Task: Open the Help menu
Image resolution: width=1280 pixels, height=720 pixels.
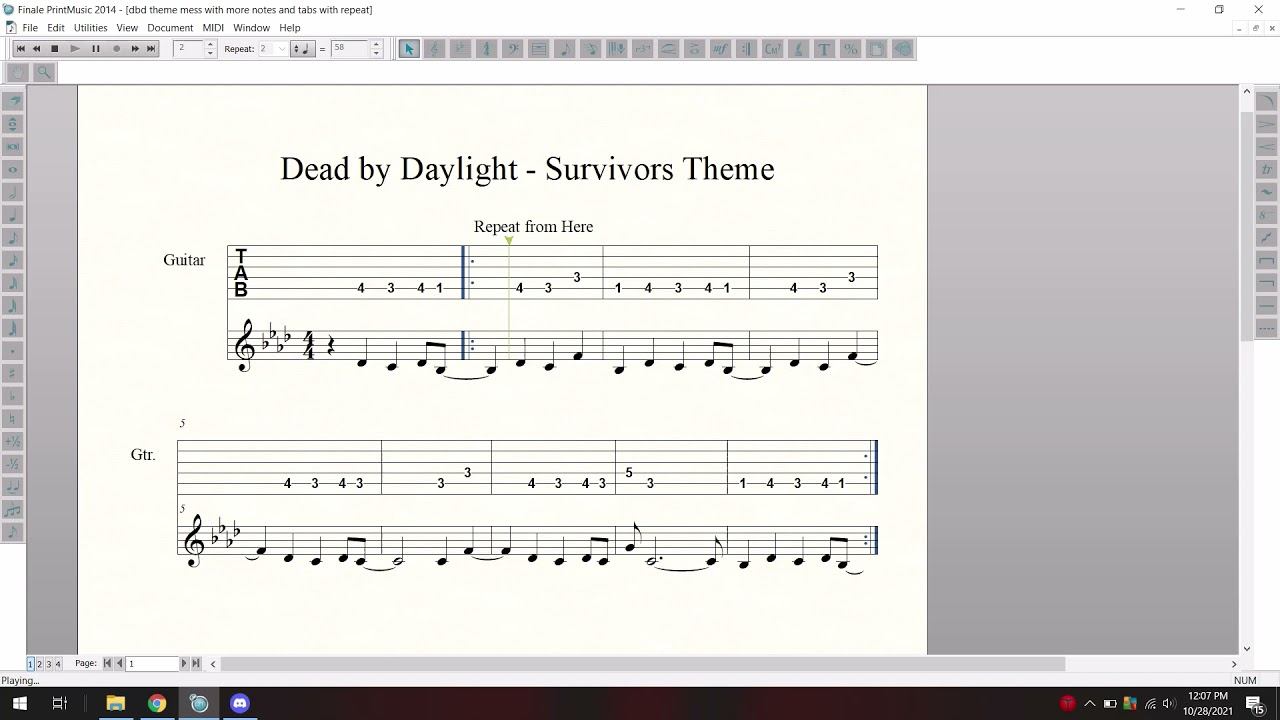Action: pos(290,28)
